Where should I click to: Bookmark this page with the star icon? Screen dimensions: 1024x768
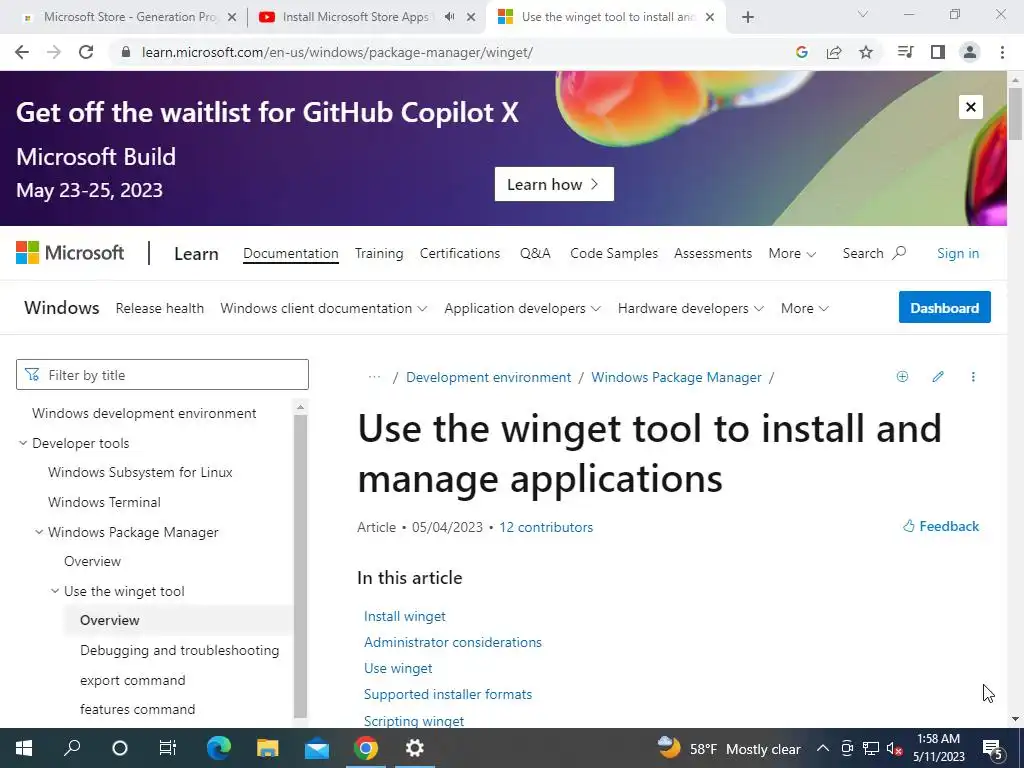866,52
